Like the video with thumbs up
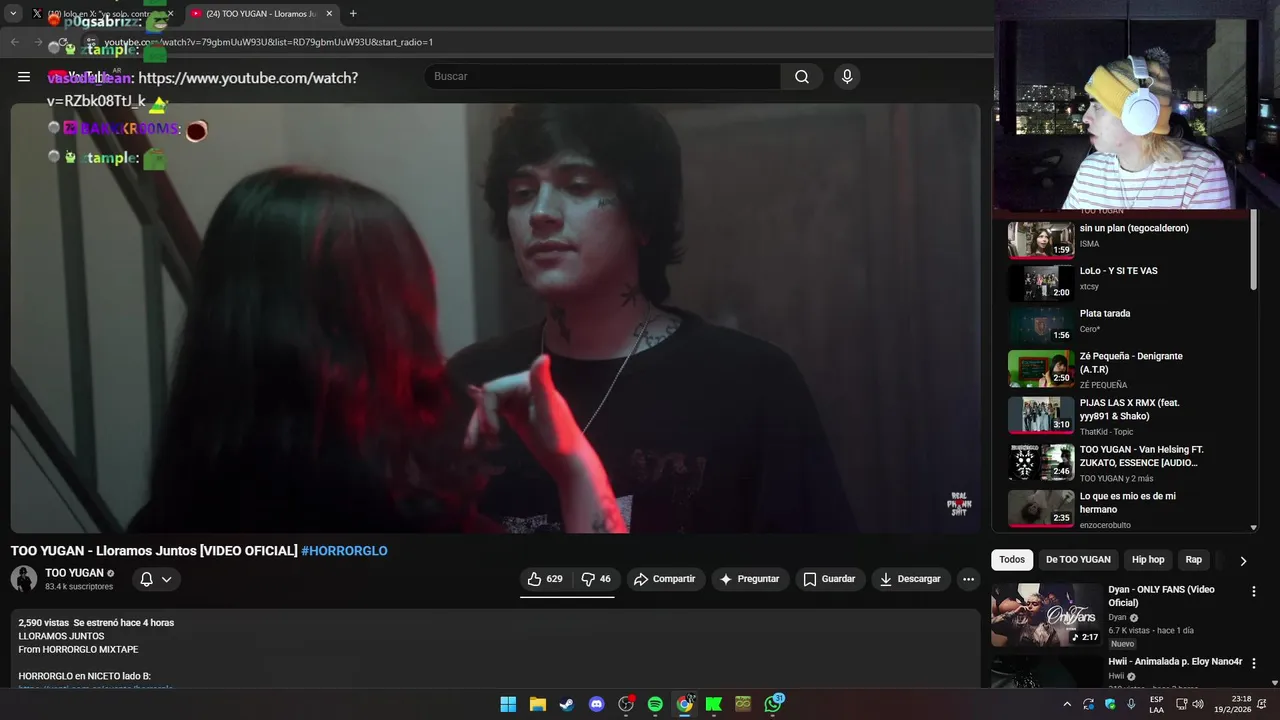1280x720 pixels. [545, 579]
